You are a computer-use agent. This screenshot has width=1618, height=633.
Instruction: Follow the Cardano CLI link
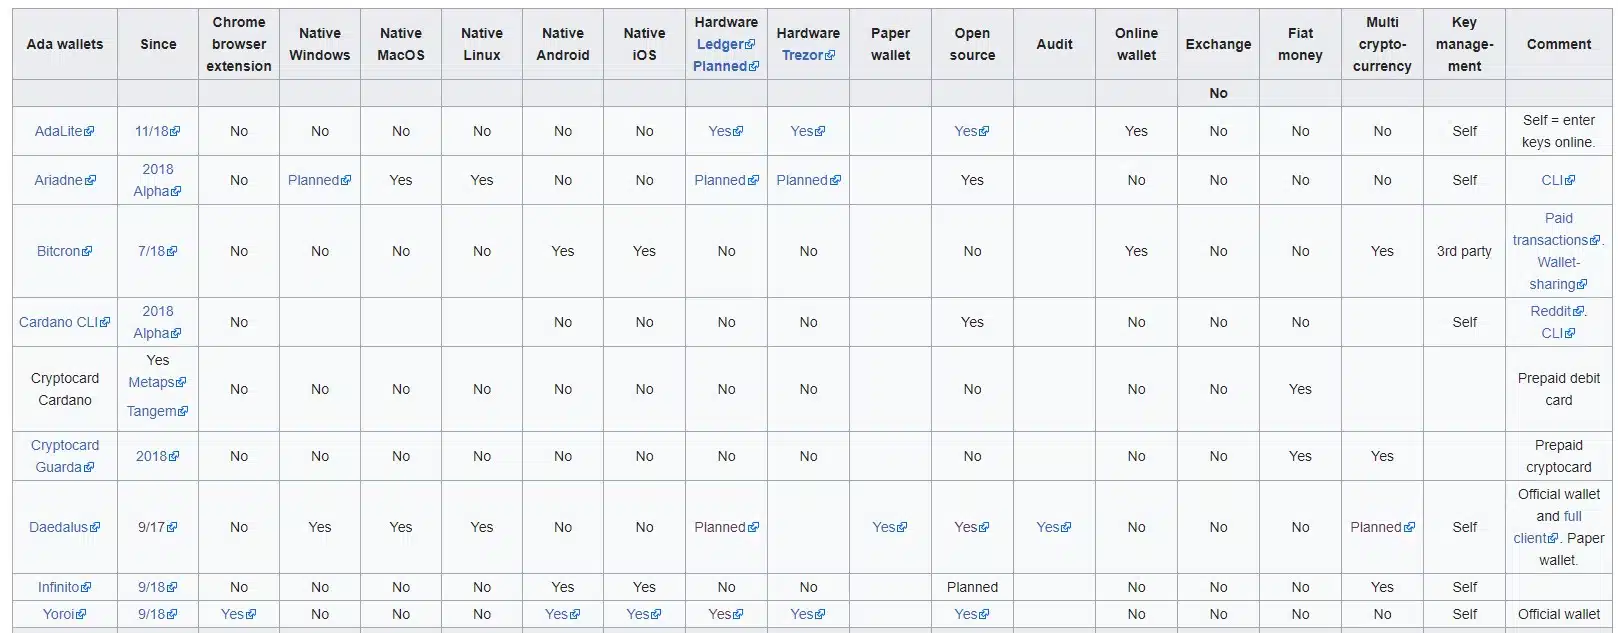(64, 322)
